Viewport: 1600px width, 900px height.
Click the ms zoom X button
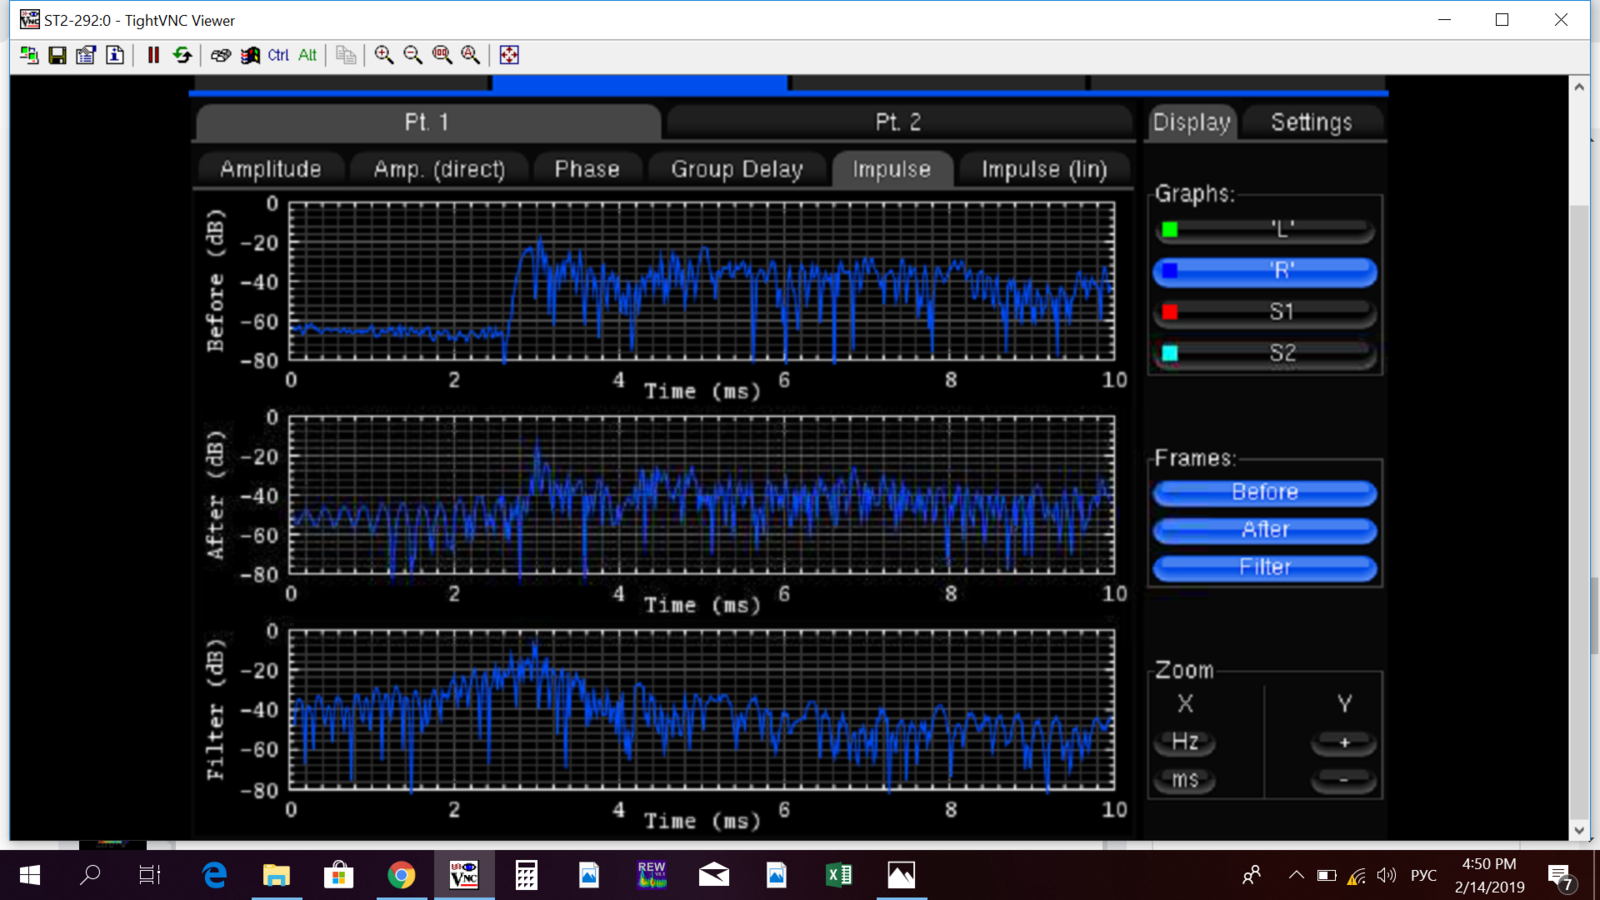[x=1185, y=780]
